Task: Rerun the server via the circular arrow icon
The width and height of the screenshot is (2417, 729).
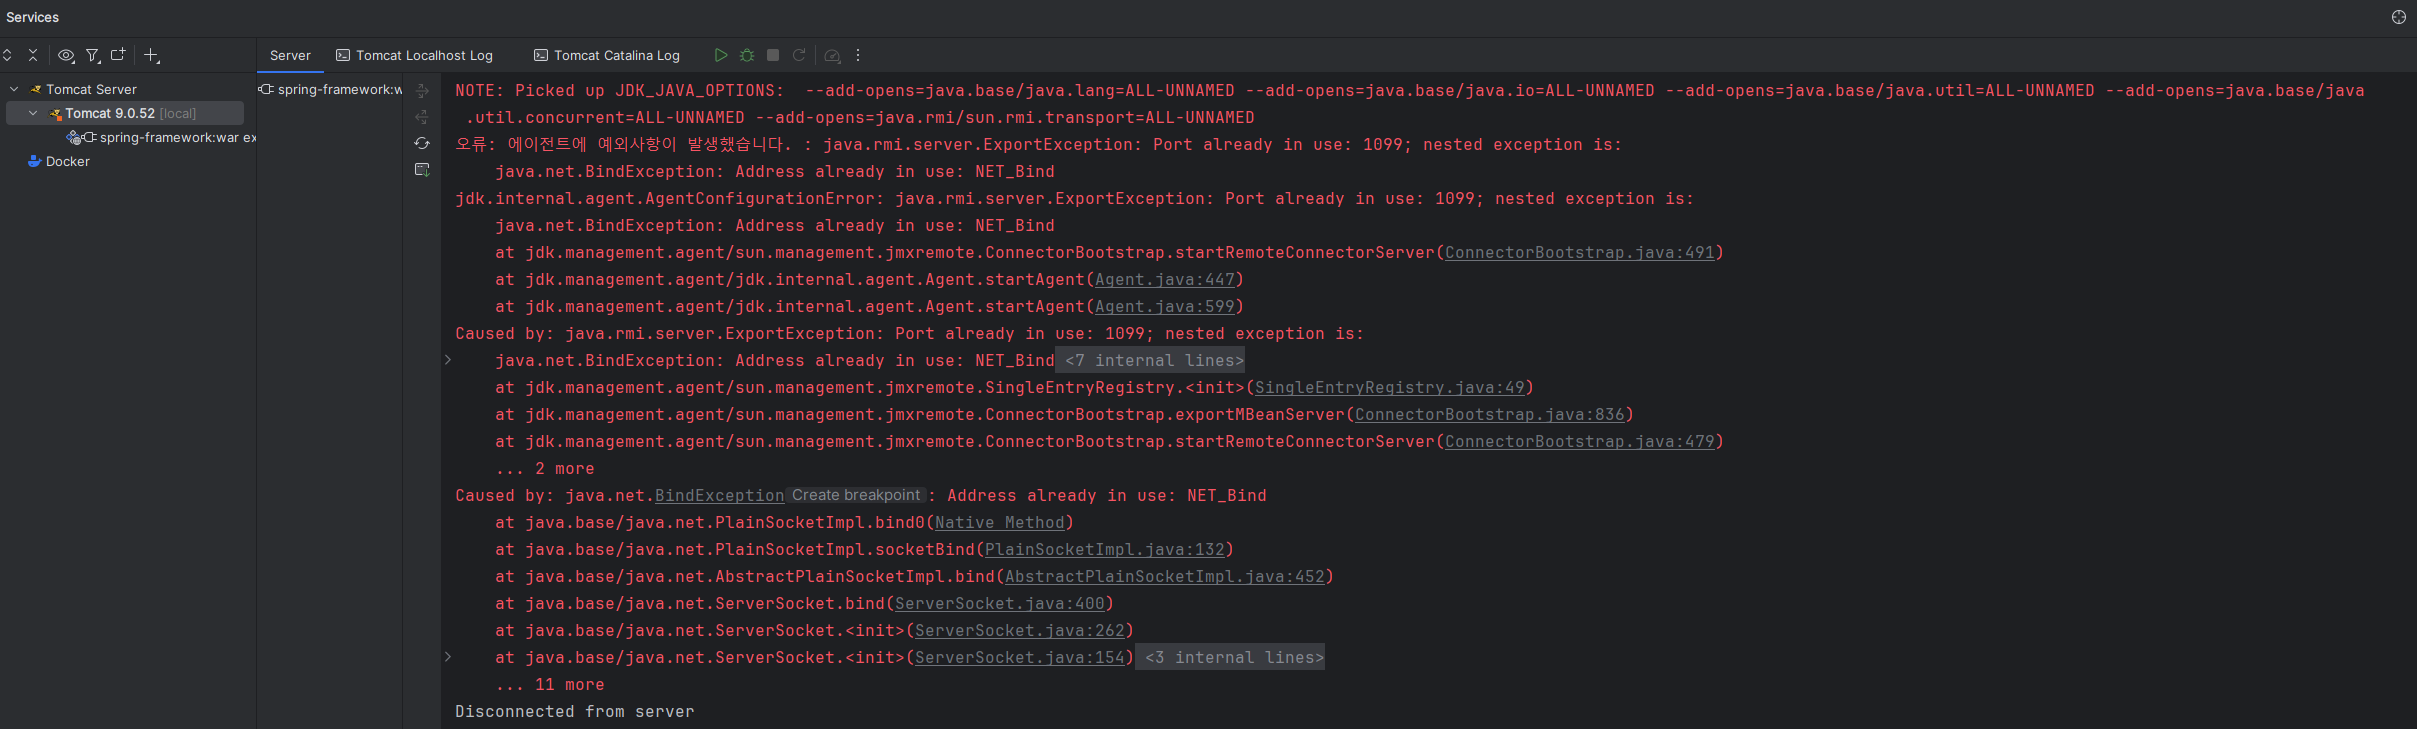Action: tap(797, 55)
